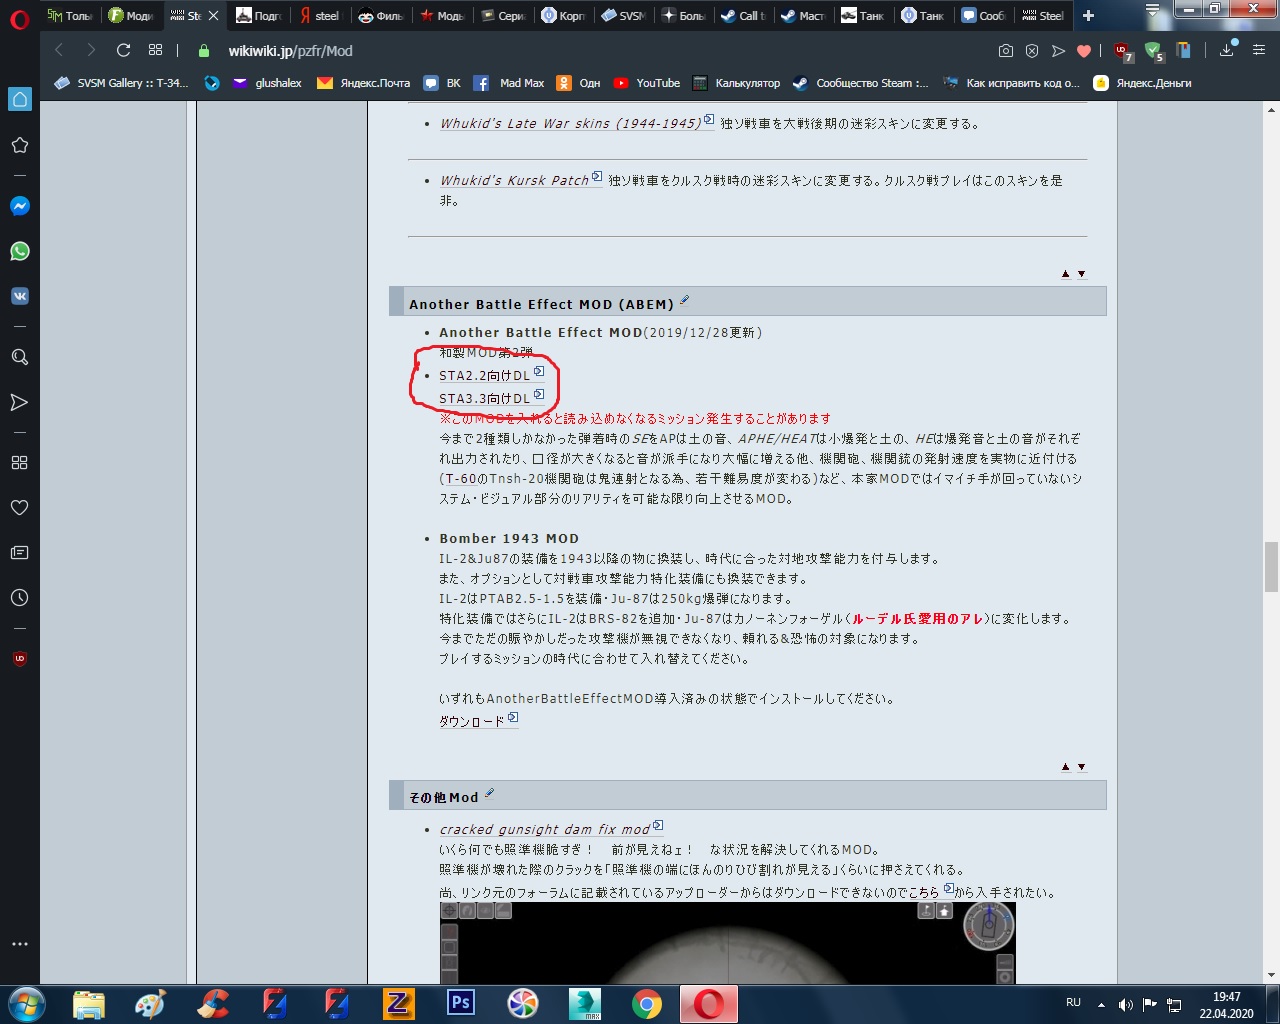Click the page vertical scrollbar thumb
Image resolution: width=1280 pixels, height=1024 pixels.
tap(1271, 567)
